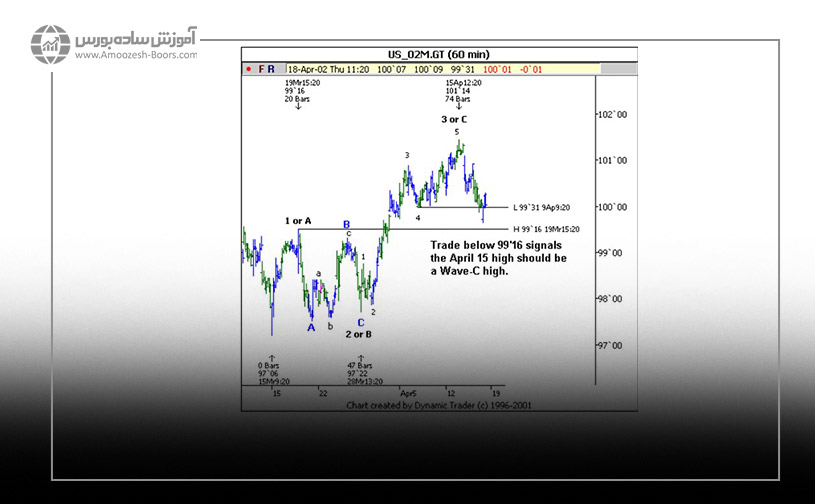Viewport: 815px width, 504px height.
Task: Click the down arrow under '74 Bars' label
Action: 457,105
